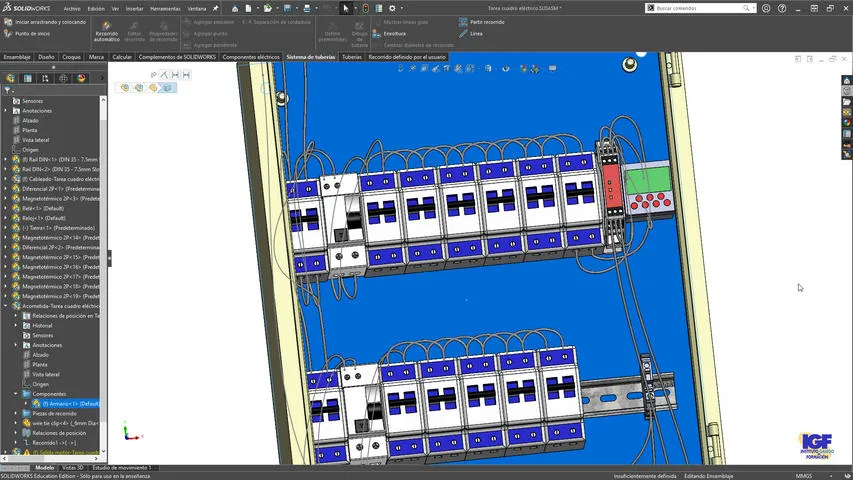Open the Herramientas menu
Viewport: 853px width, 480px height.
point(165,9)
